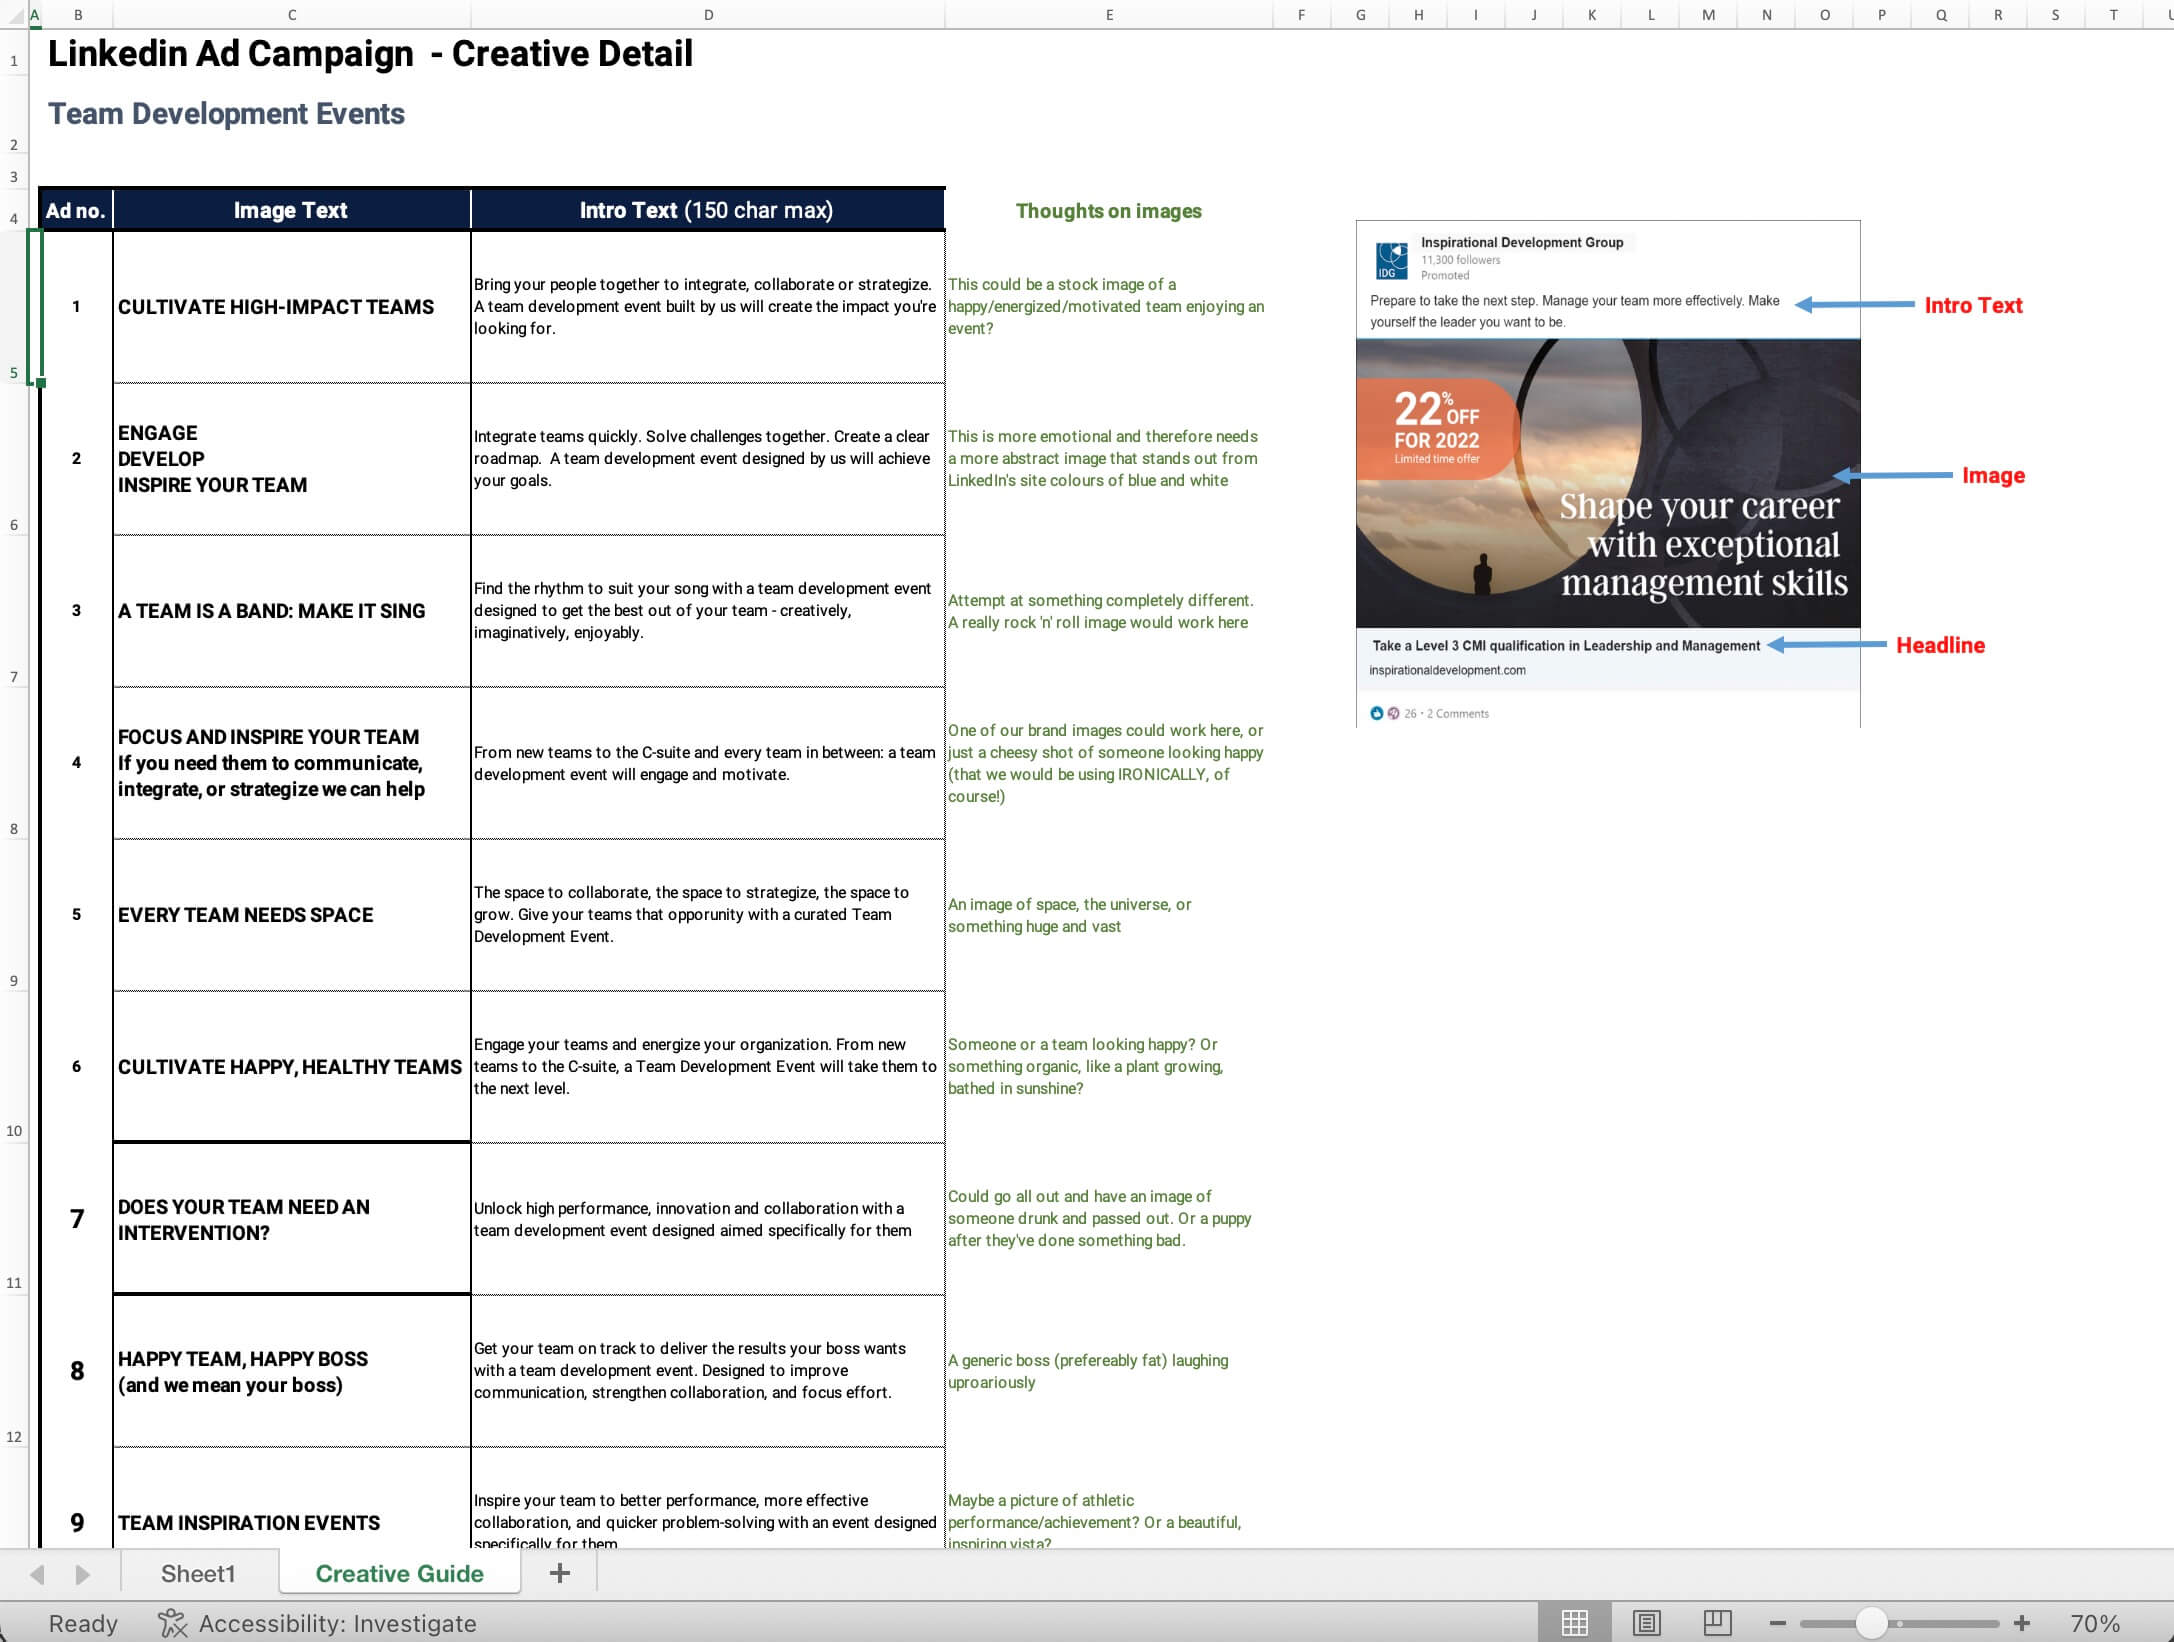Viewport: 2174px width, 1642px height.
Task: Click the next sheet navigation arrow
Action: click(x=80, y=1573)
